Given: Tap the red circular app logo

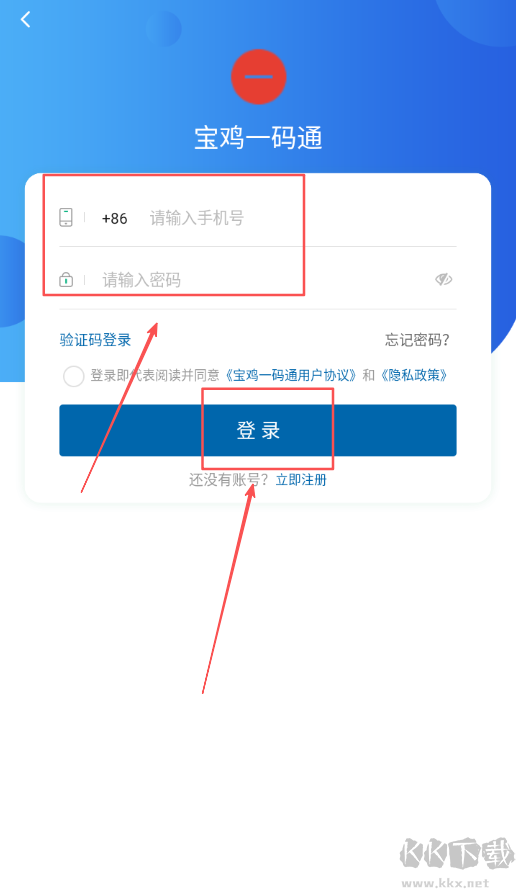Looking at the screenshot, I should point(258,77).
